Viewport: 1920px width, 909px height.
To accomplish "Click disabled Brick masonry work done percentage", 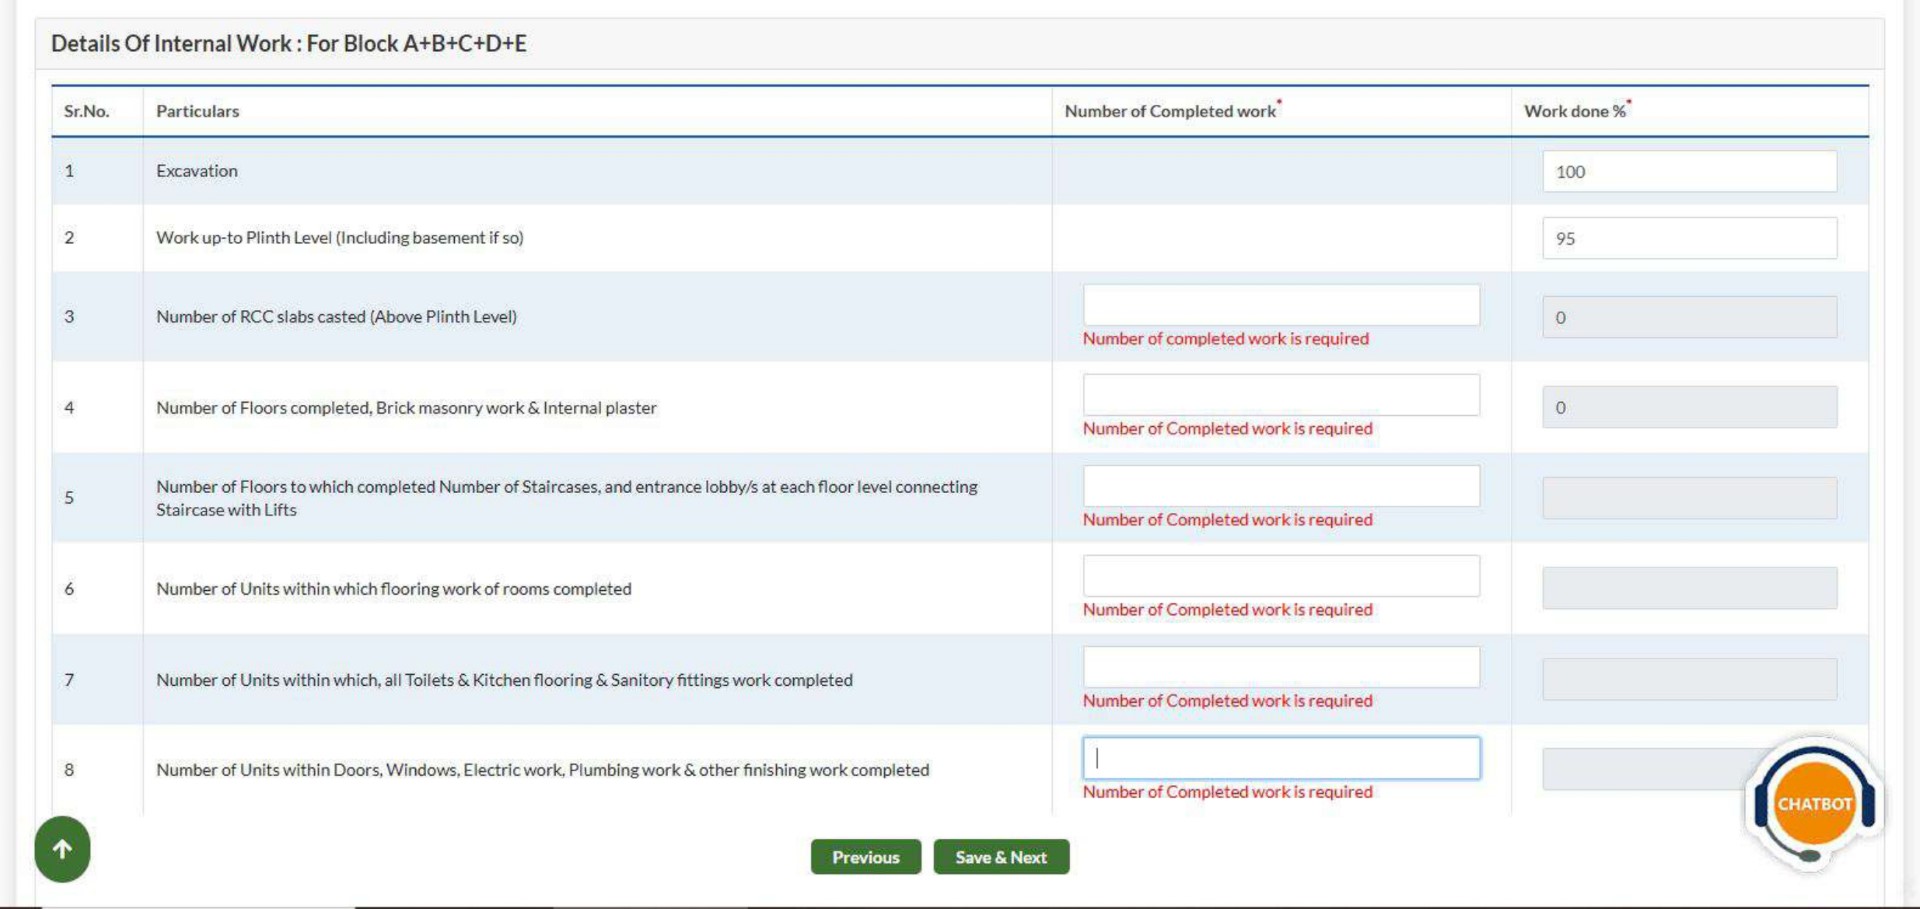I will click(1689, 407).
